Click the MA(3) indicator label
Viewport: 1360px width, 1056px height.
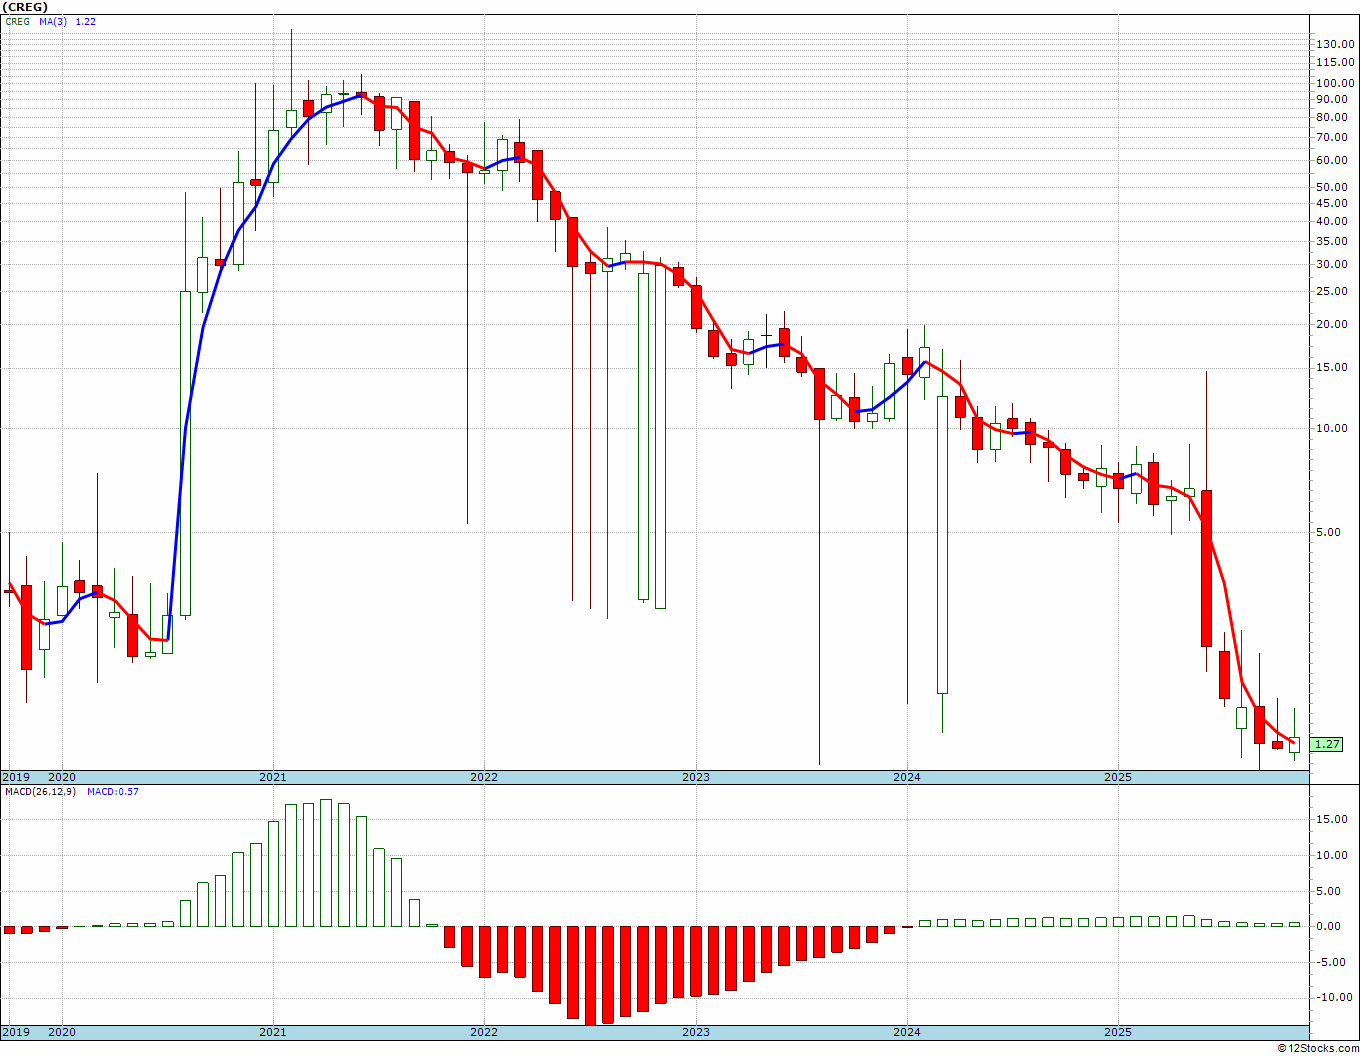pyautogui.click(x=54, y=21)
